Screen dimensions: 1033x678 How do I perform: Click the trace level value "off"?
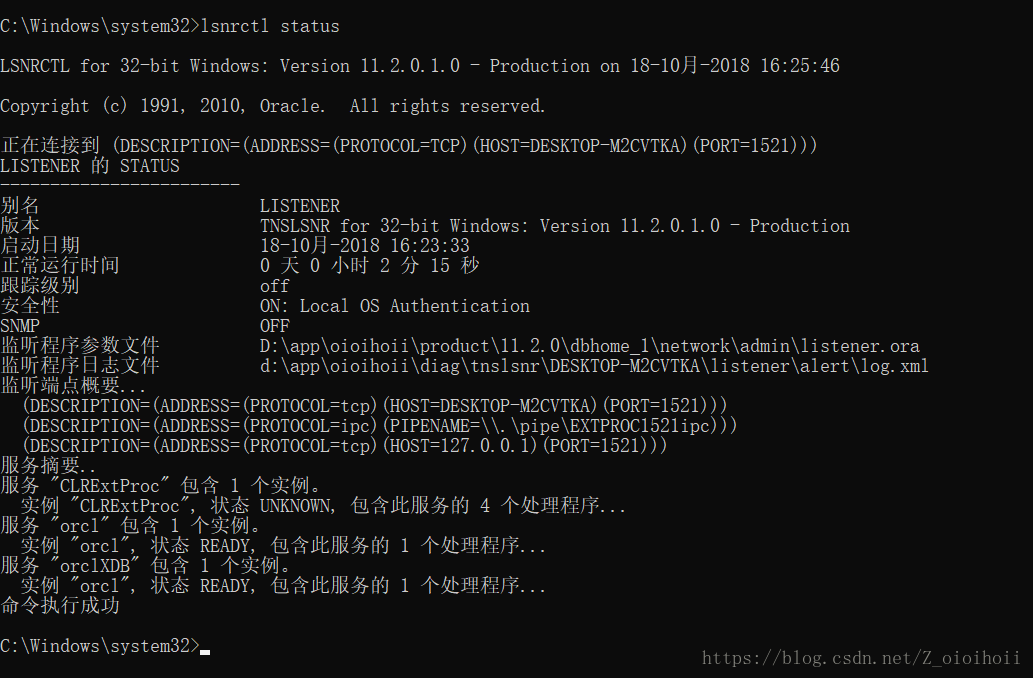[x=275, y=286]
